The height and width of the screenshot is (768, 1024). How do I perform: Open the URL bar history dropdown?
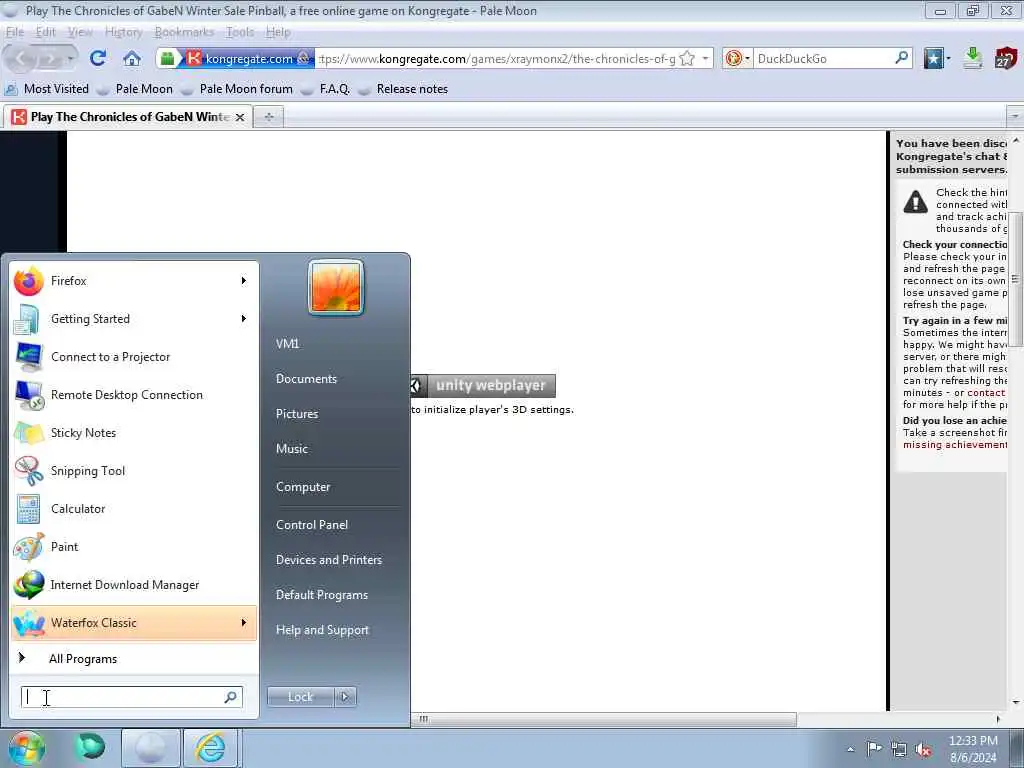pyautogui.click(x=705, y=59)
